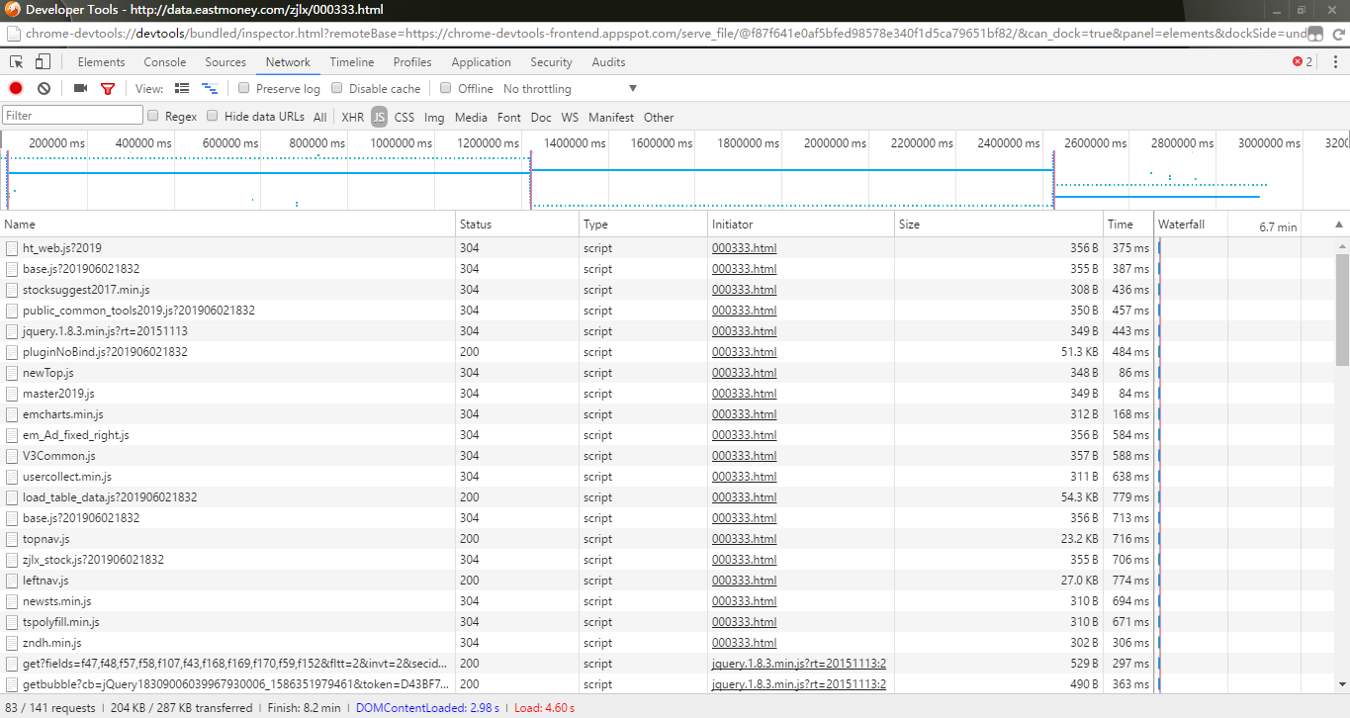Stop recording network log

(16, 89)
